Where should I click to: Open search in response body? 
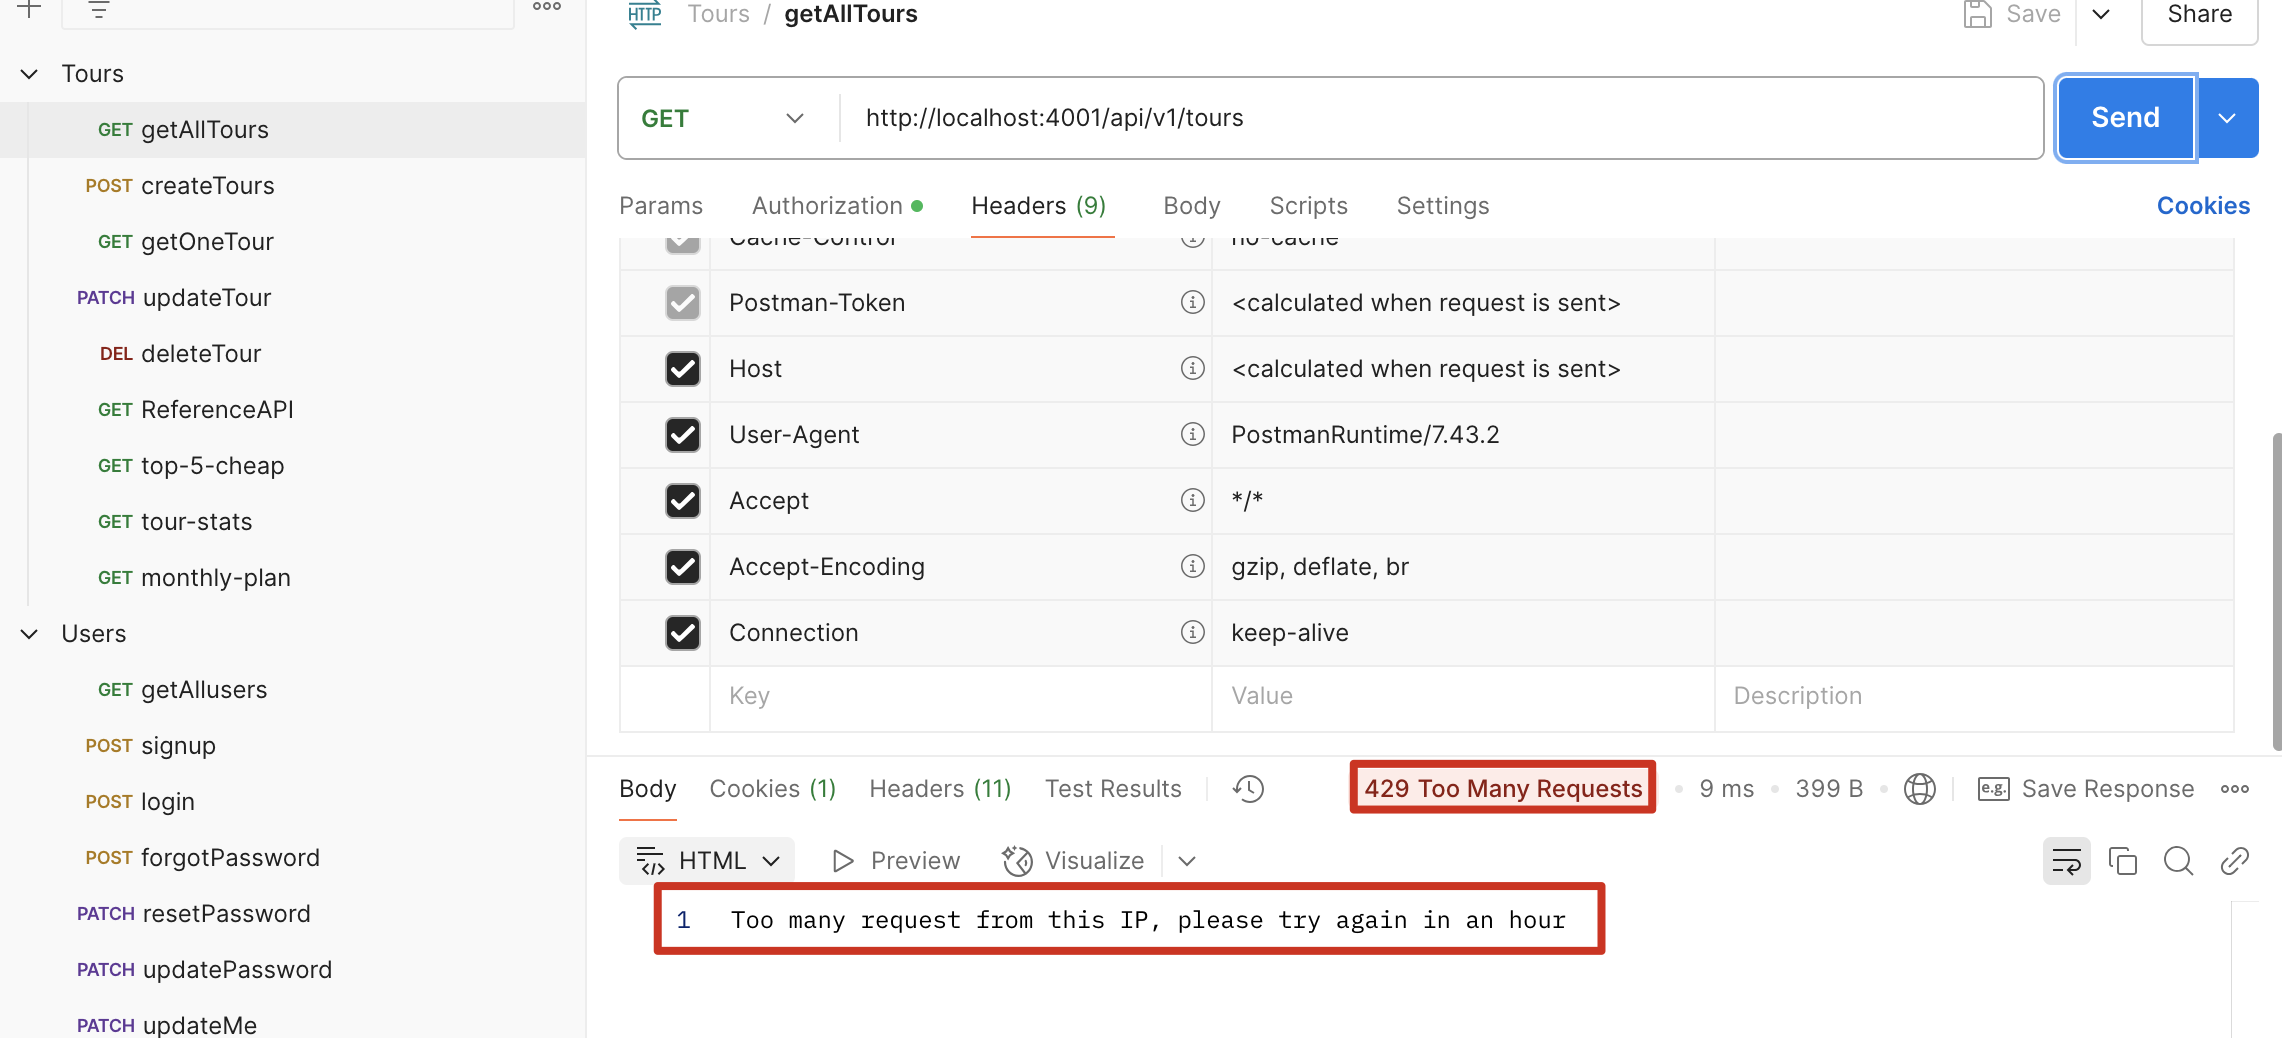click(2178, 861)
